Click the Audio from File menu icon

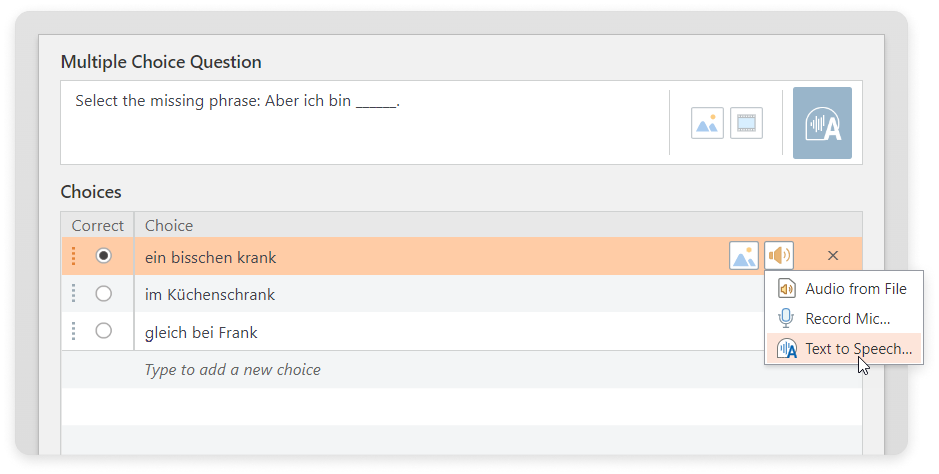[x=786, y=288]
